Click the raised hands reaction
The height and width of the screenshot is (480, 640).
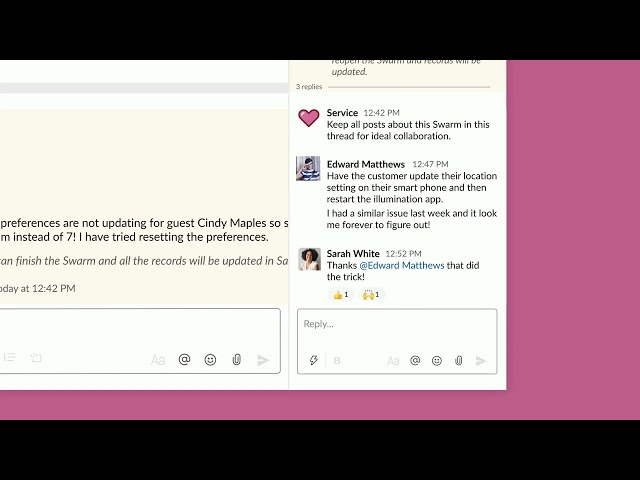(371, 295)
